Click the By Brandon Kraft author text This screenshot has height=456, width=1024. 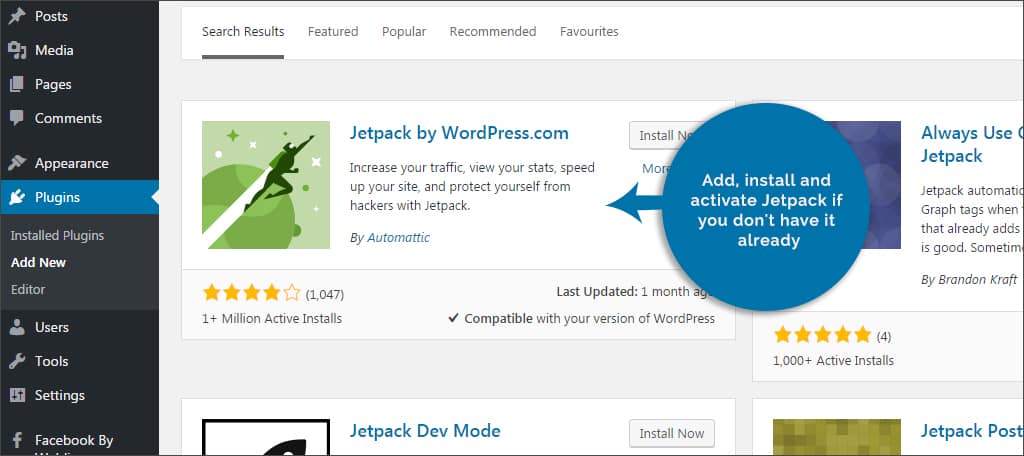point(969,280)
